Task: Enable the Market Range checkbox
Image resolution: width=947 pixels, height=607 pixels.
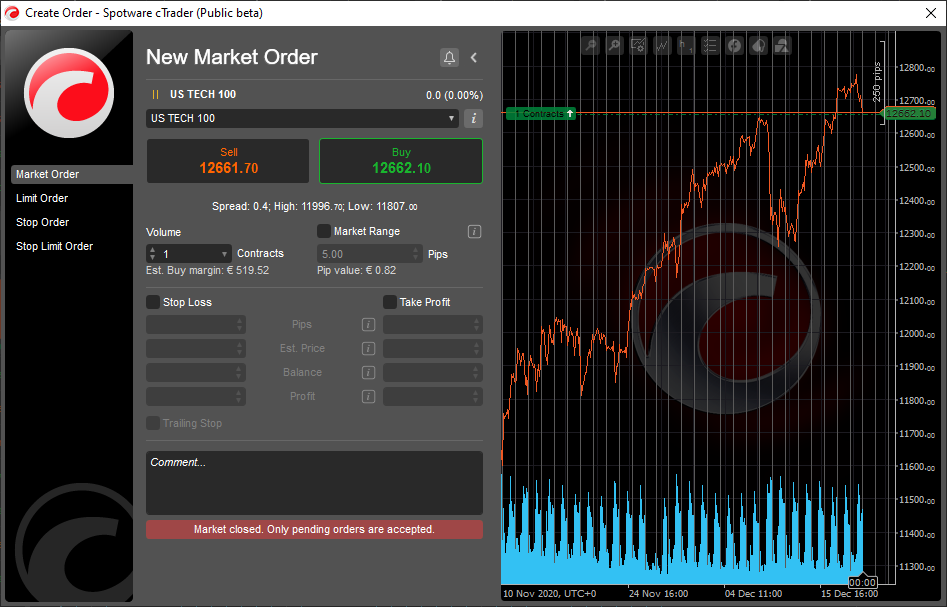Action: click(324, 231)
